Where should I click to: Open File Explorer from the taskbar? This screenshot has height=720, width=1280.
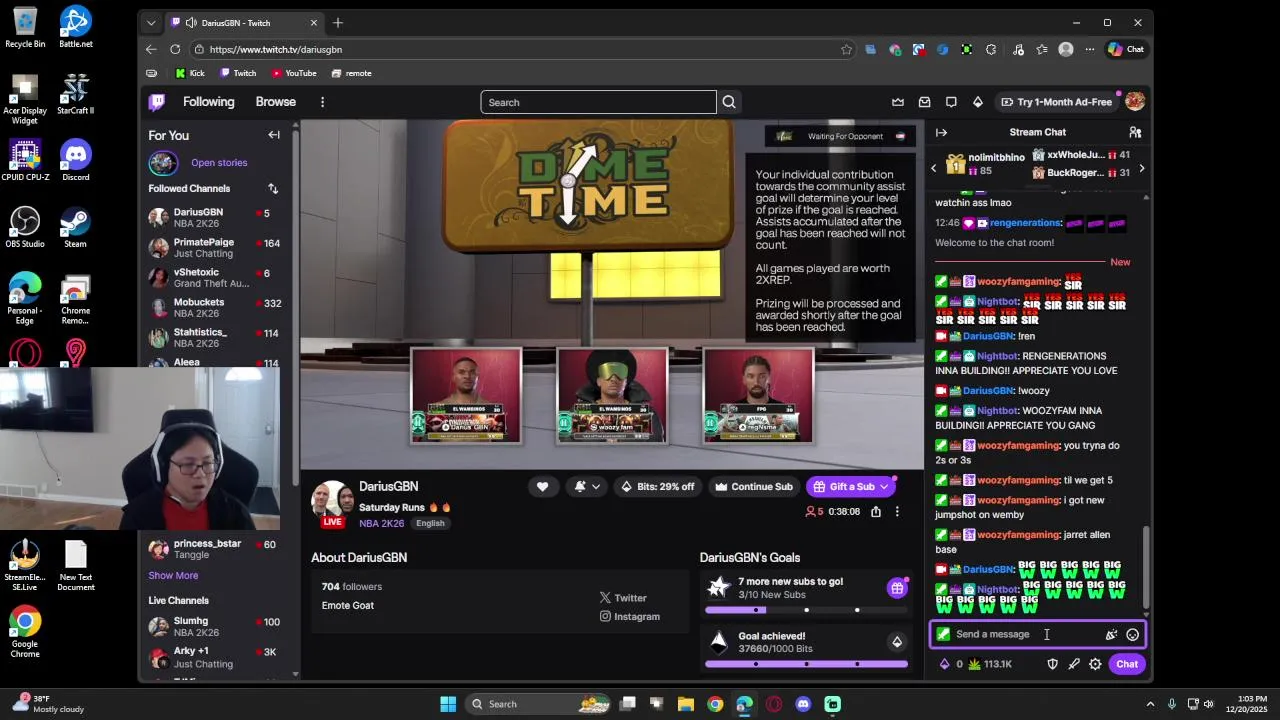coord(686,704)
